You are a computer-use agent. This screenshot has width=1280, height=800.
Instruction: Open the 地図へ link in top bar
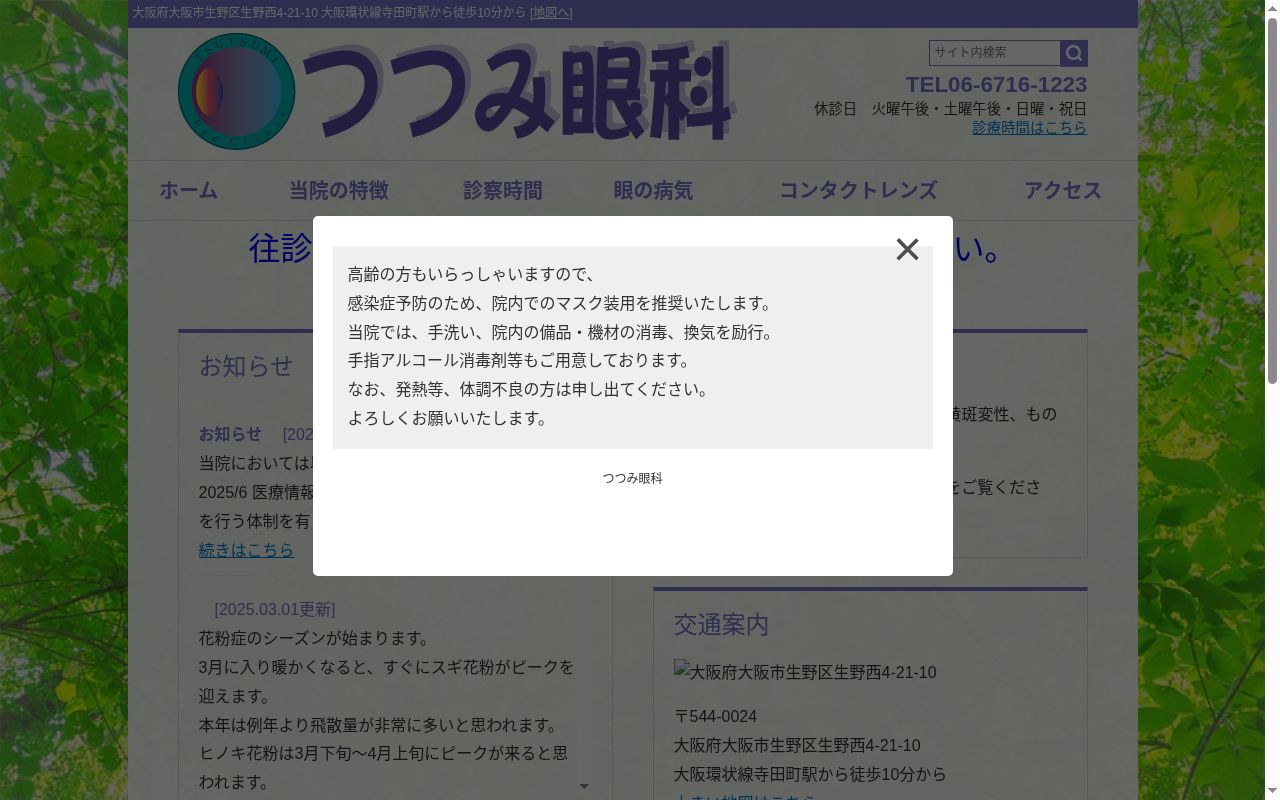(550, 13)
